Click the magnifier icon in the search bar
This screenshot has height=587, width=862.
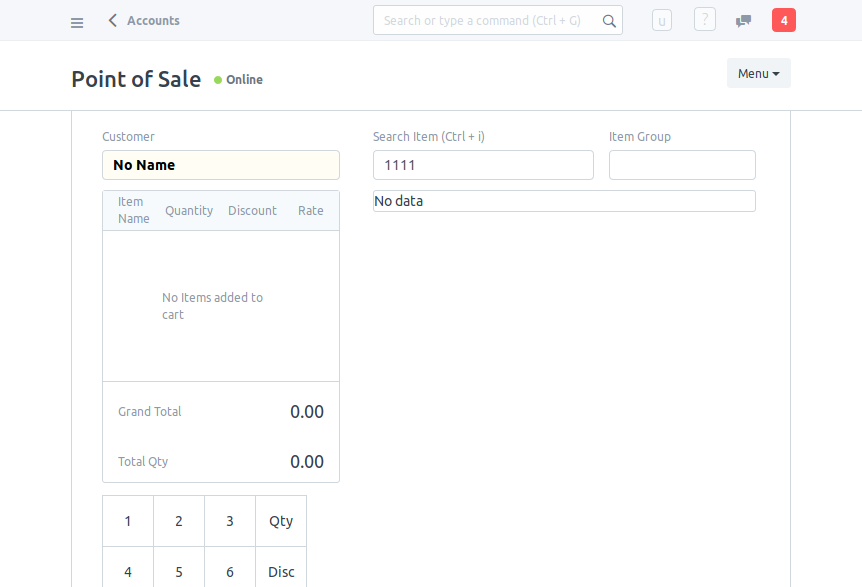(x=609, y=19)
